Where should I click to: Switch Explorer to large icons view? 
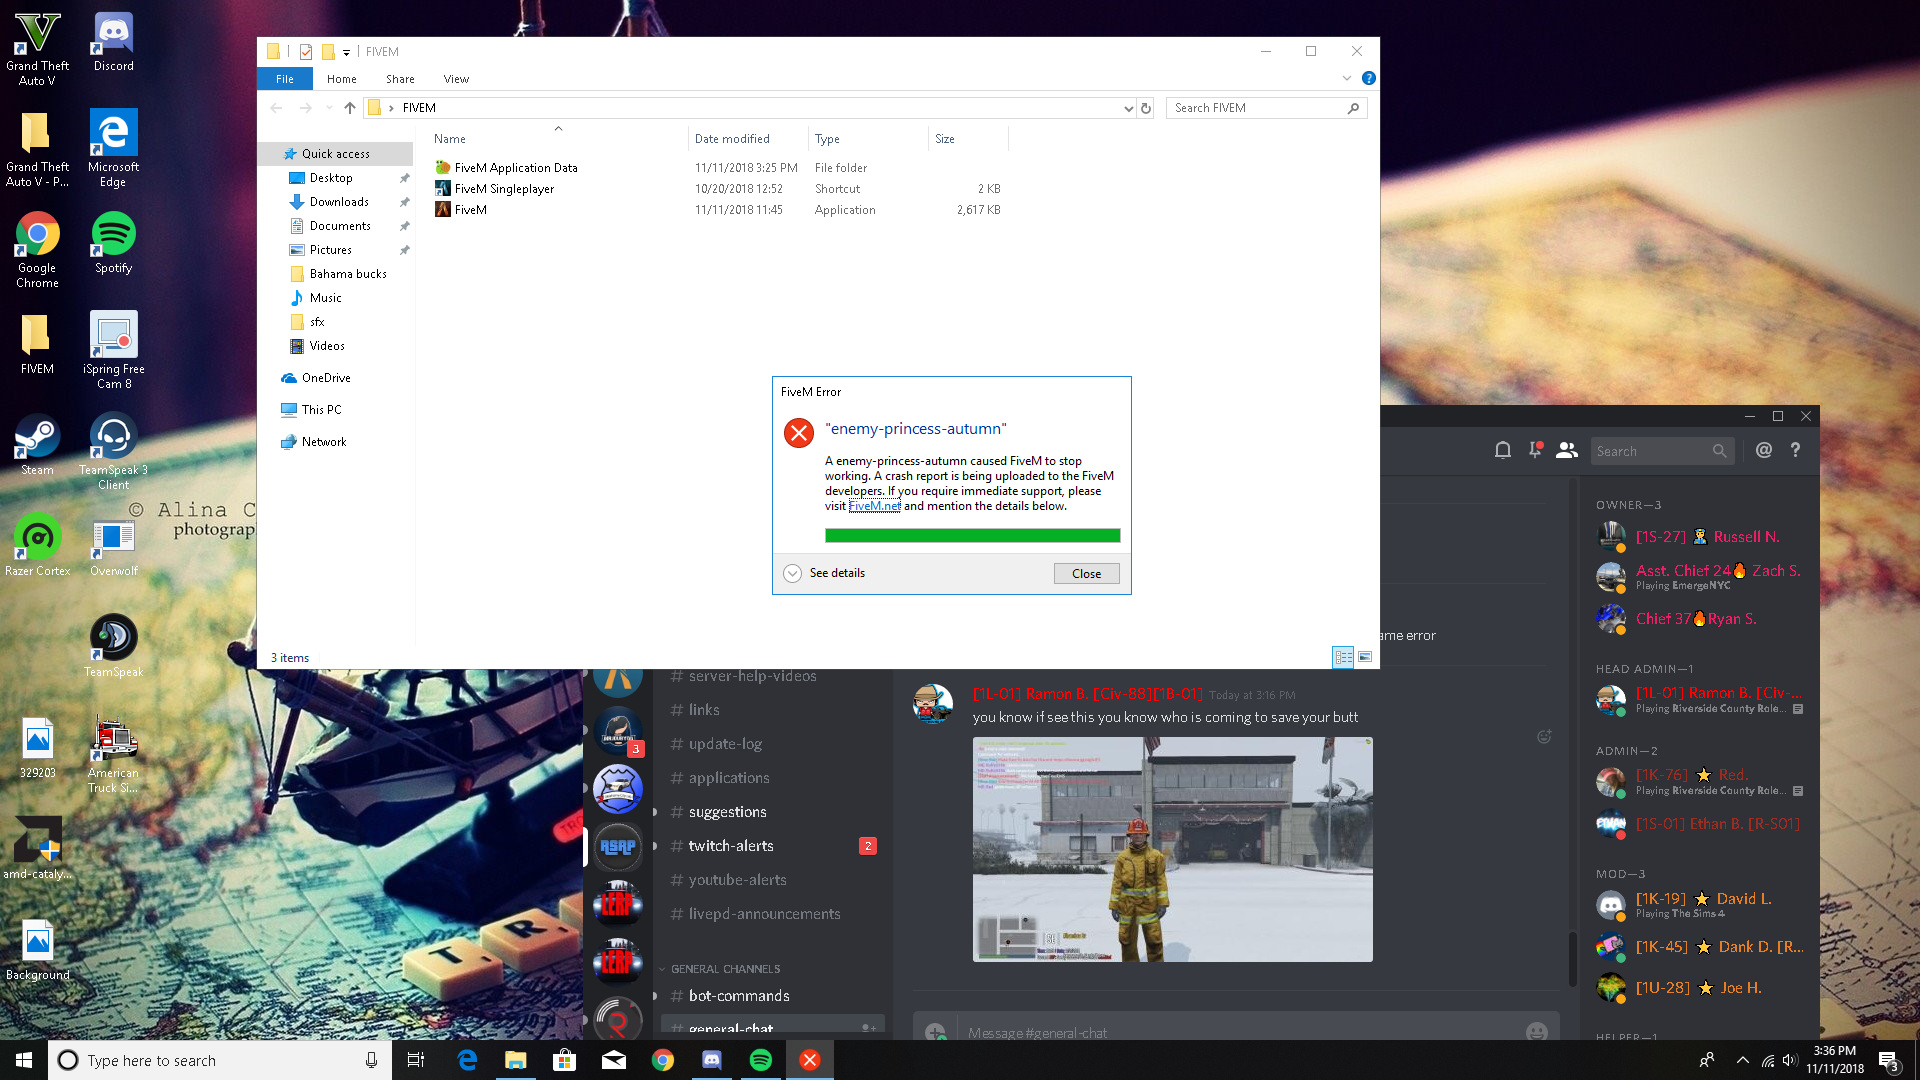tap(1365, 657)
